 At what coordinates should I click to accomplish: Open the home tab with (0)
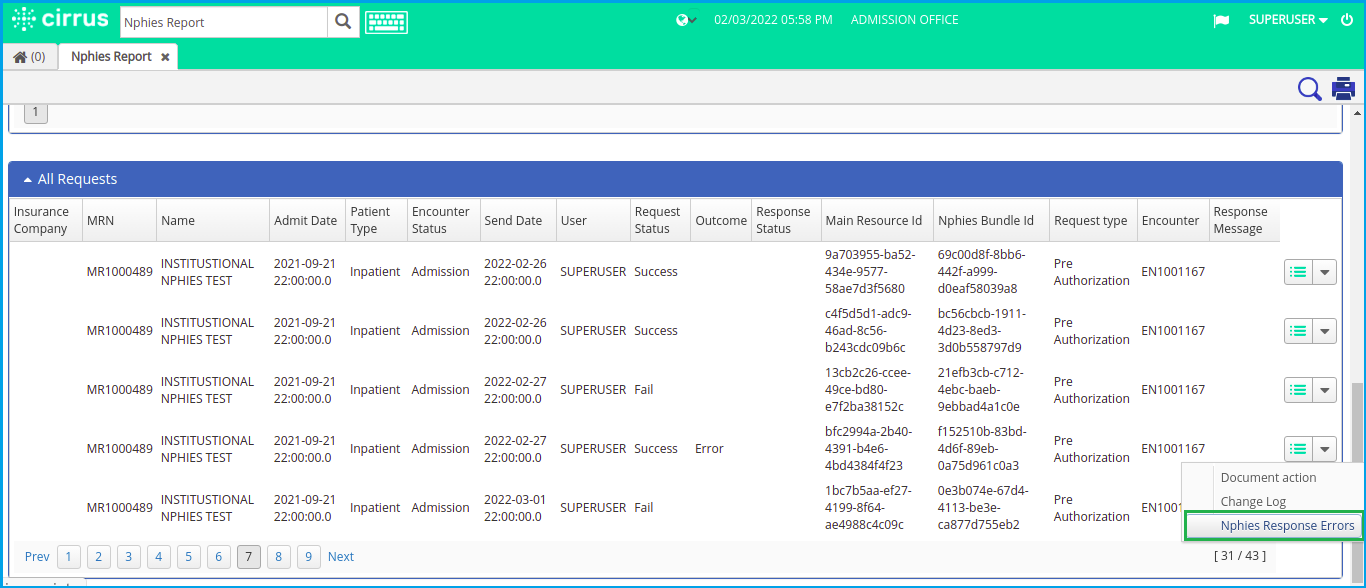(x=29, y=57)
